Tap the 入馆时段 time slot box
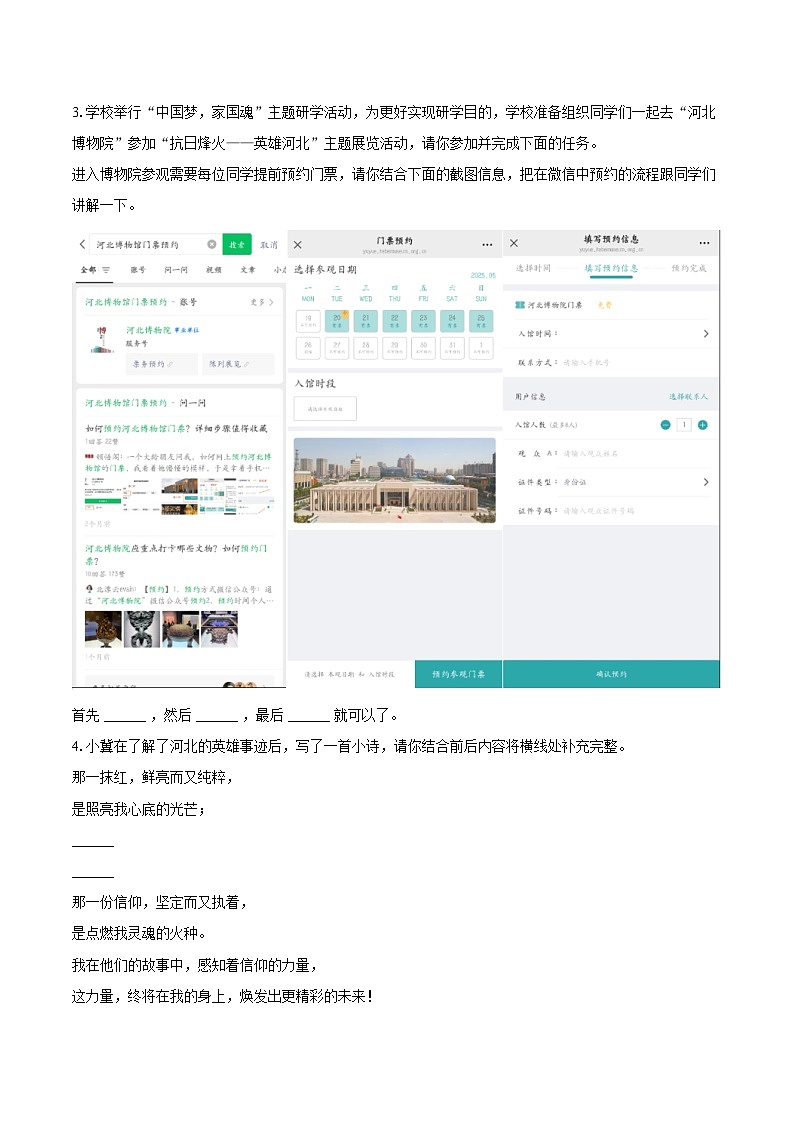 pyautogui.click(x=325, y=409)
